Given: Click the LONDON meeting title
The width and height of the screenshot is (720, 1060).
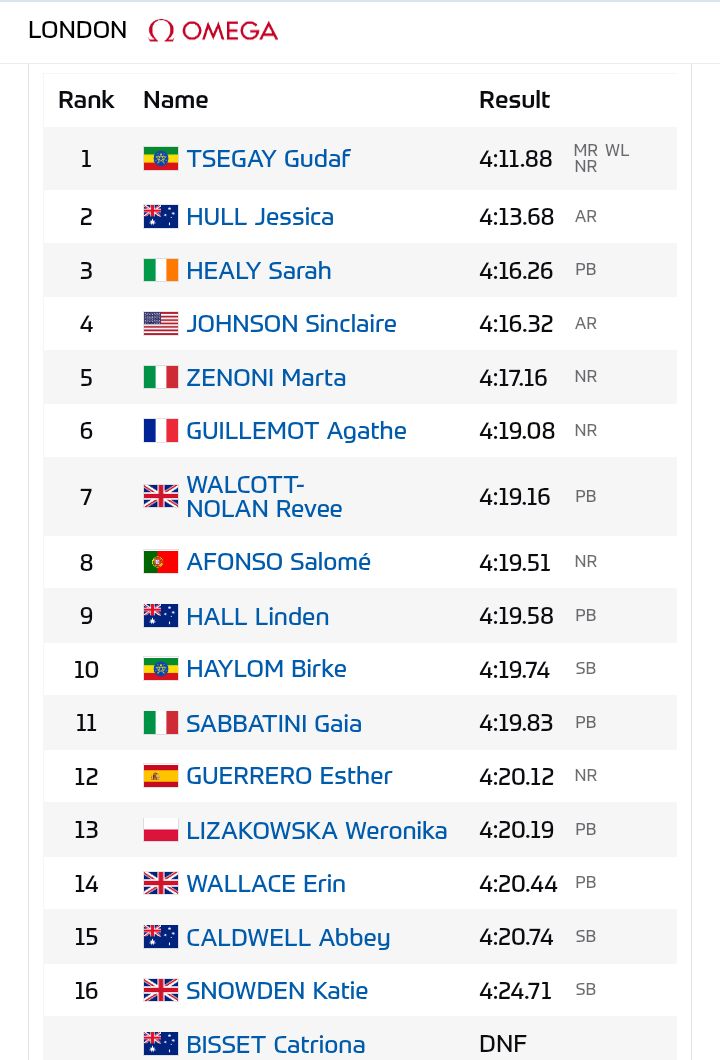Looking at the screenshot, I should click(x=78, y=30).
